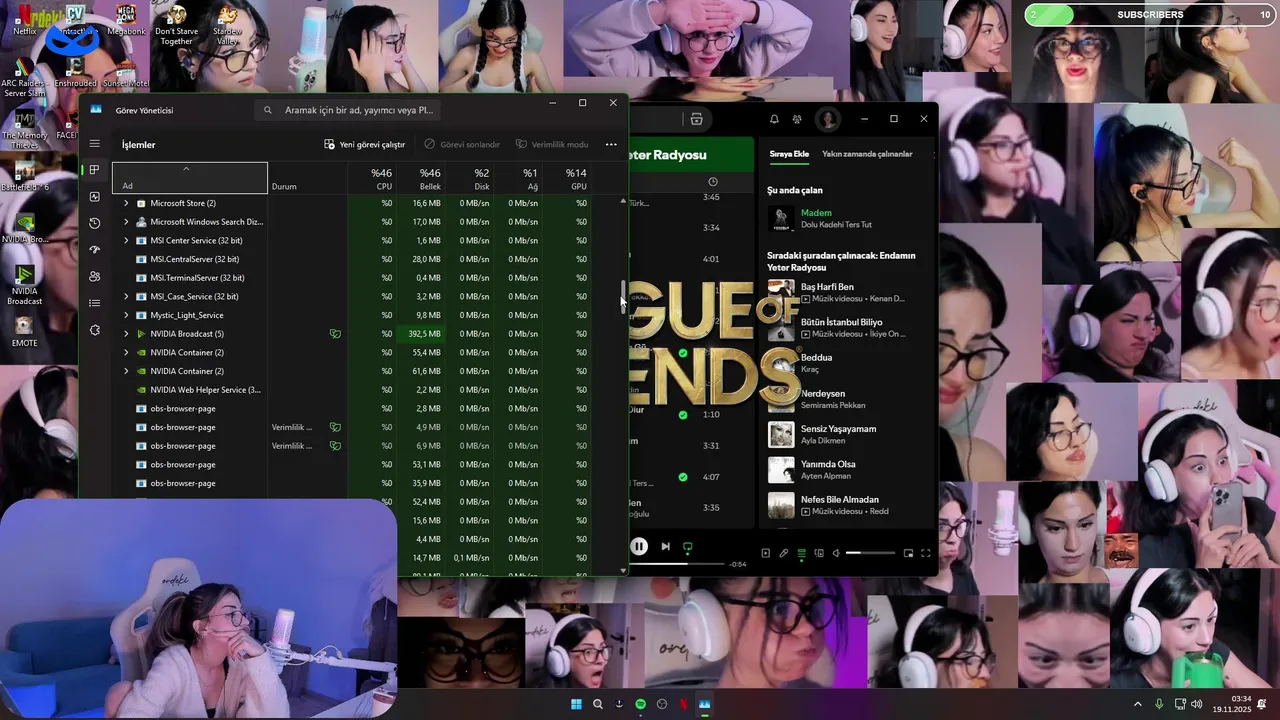Sort processes by Disk column
Screen dimensions: 1280x720
pos(469,178)
